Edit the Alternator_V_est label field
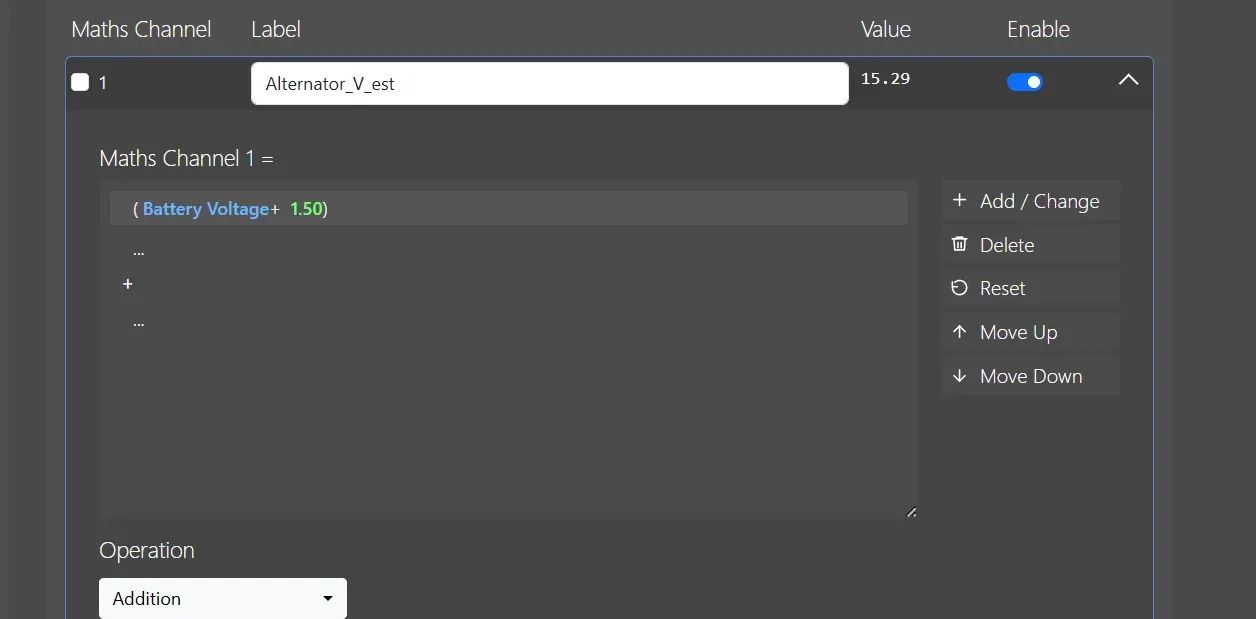The width and height of the screenshot is (1256, 619). (x=549, y=84)
